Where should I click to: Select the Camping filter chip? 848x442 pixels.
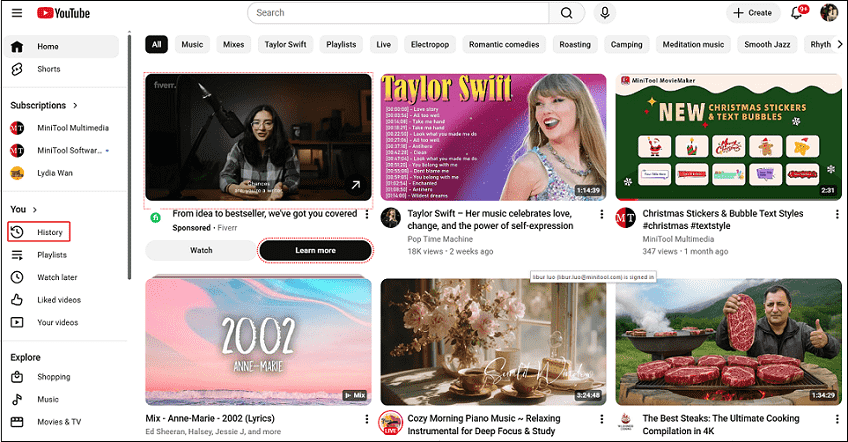627,44
